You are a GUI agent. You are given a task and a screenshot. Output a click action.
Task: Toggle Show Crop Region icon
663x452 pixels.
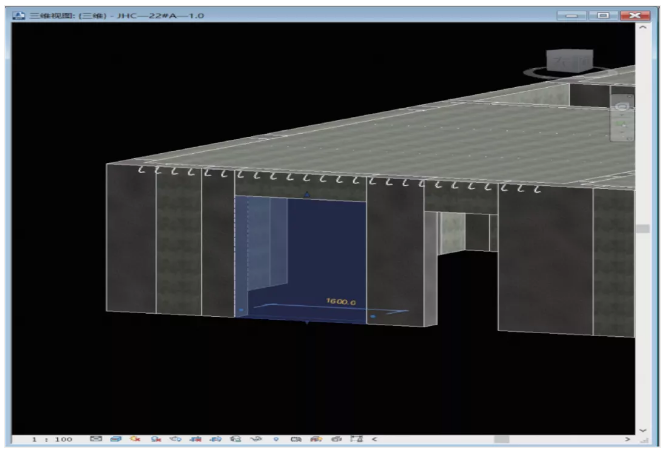(216, 439)
